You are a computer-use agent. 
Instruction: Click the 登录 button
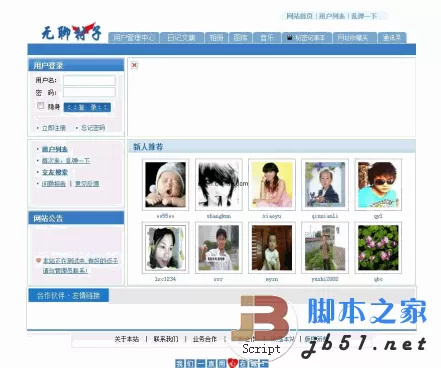[x=87, y=107]
